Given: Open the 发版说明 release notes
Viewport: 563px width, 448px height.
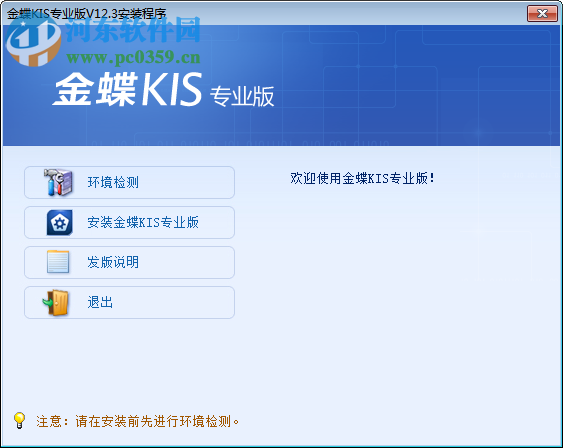Looking at the screenshot, I should pos(129,262).
